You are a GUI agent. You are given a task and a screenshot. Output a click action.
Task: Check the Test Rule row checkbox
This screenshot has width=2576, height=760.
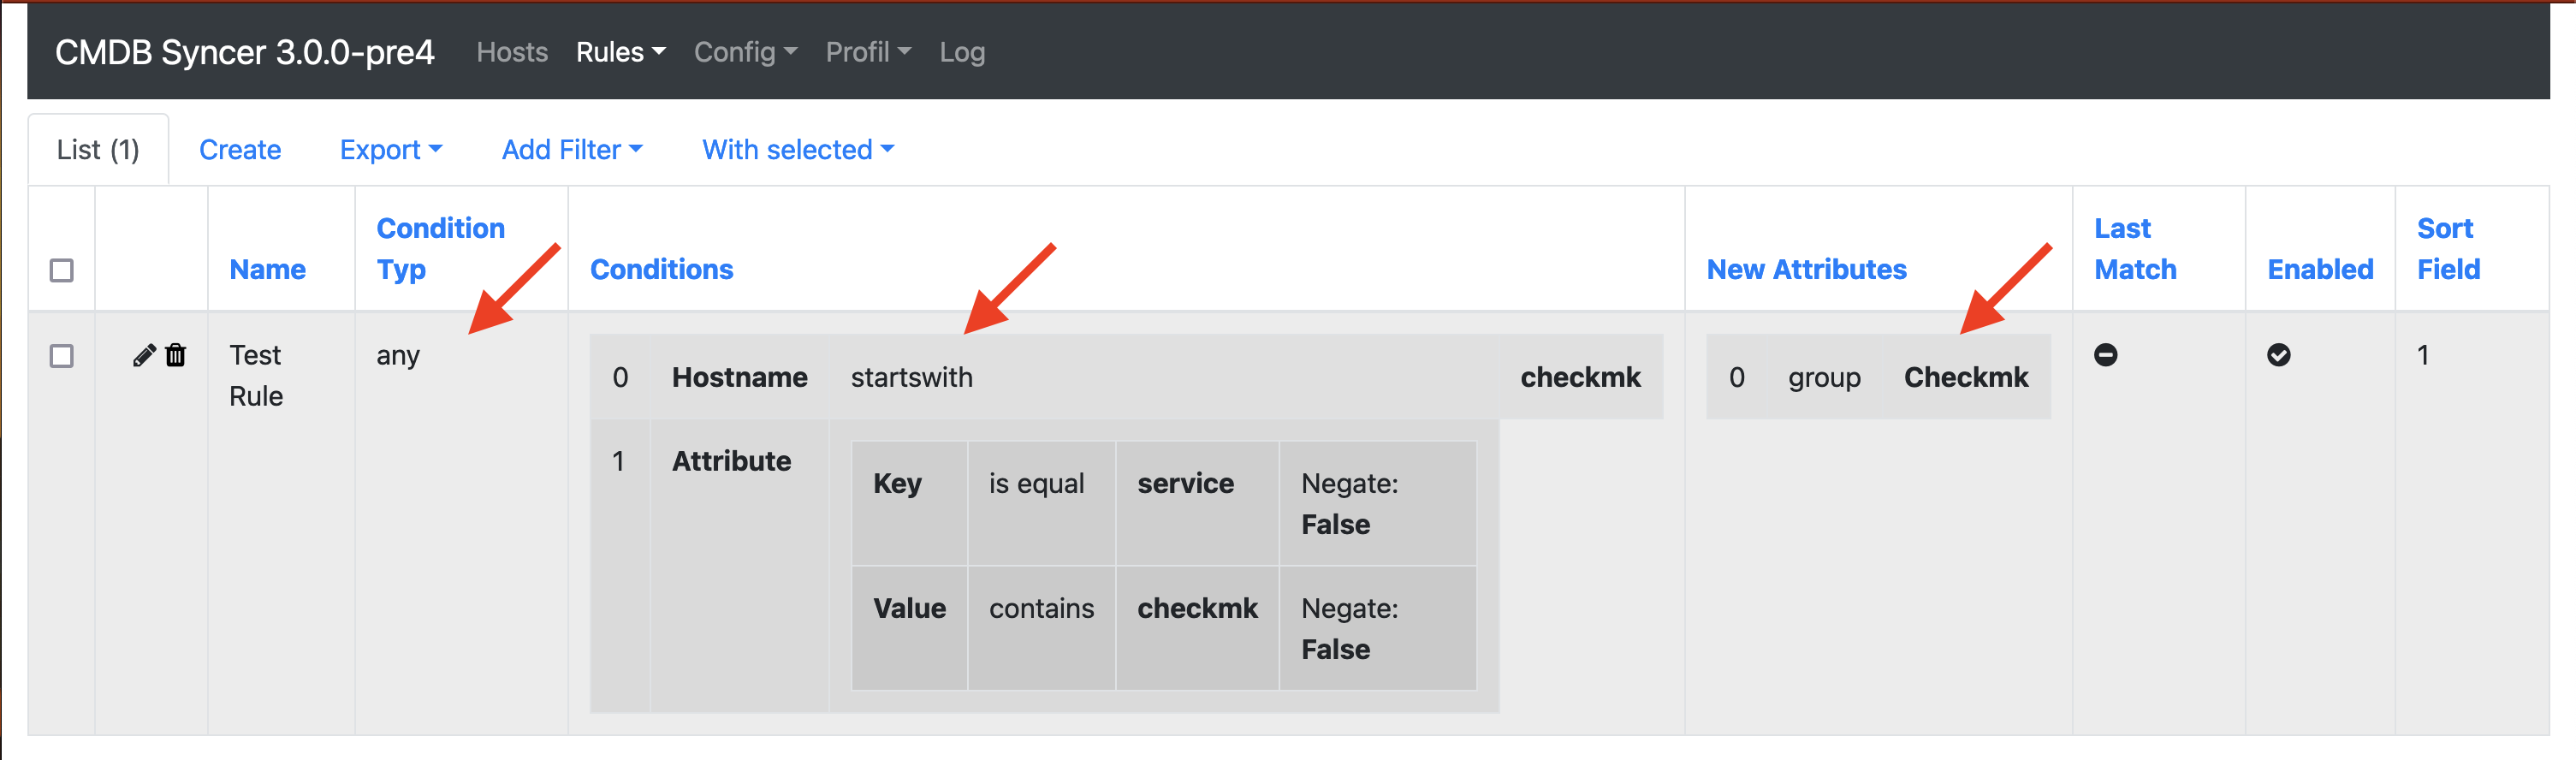pyautogui.click(x=62, y=356)
